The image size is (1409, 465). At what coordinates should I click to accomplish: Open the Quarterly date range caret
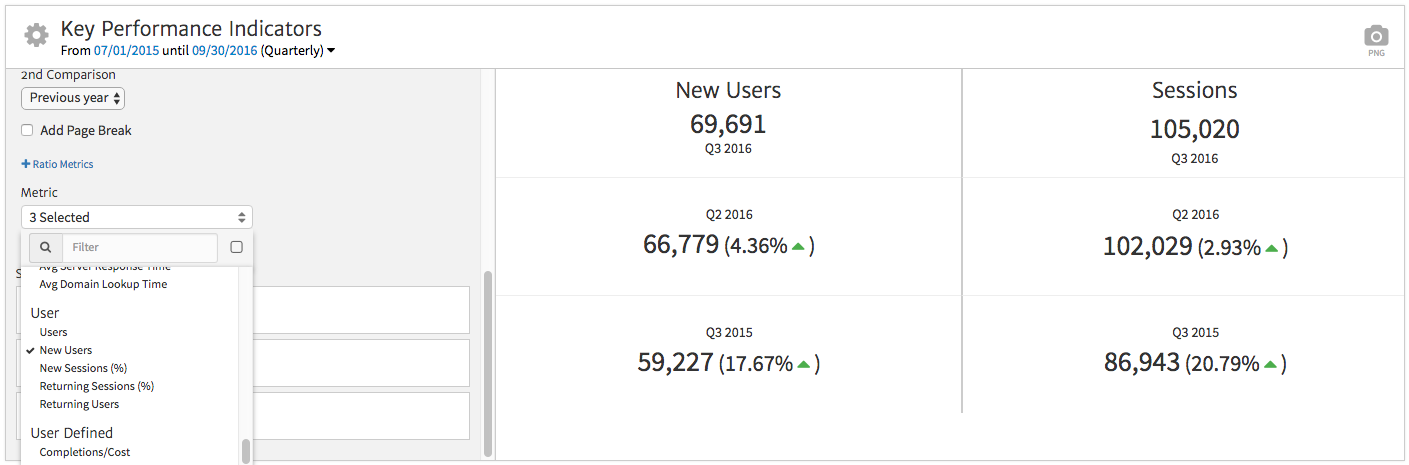pos(331,51)
